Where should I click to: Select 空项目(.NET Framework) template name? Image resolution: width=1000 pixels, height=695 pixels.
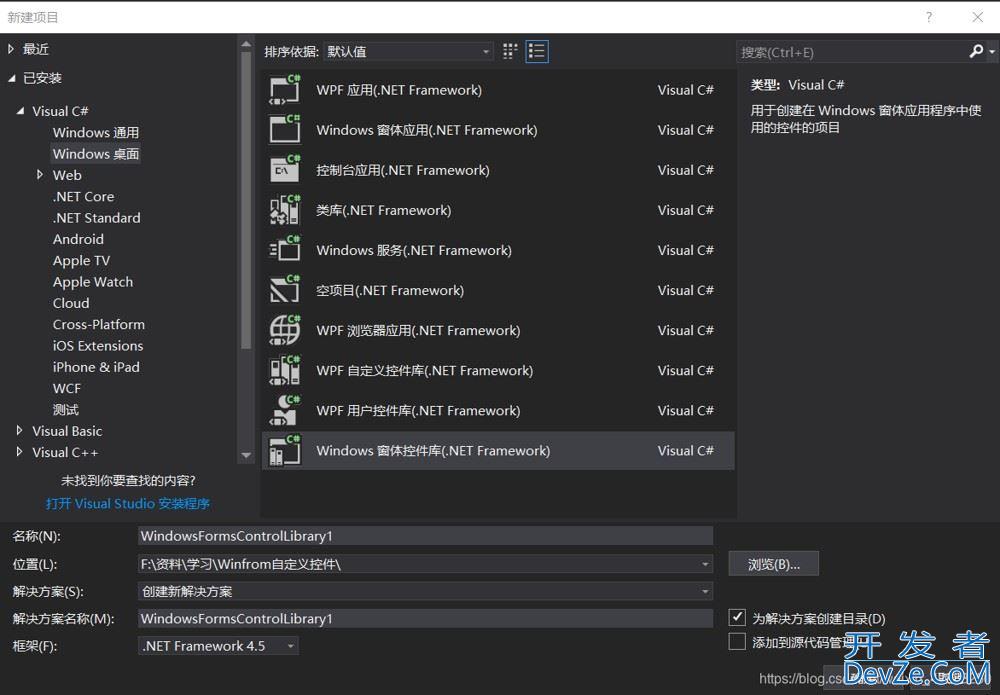pos(390,290)
